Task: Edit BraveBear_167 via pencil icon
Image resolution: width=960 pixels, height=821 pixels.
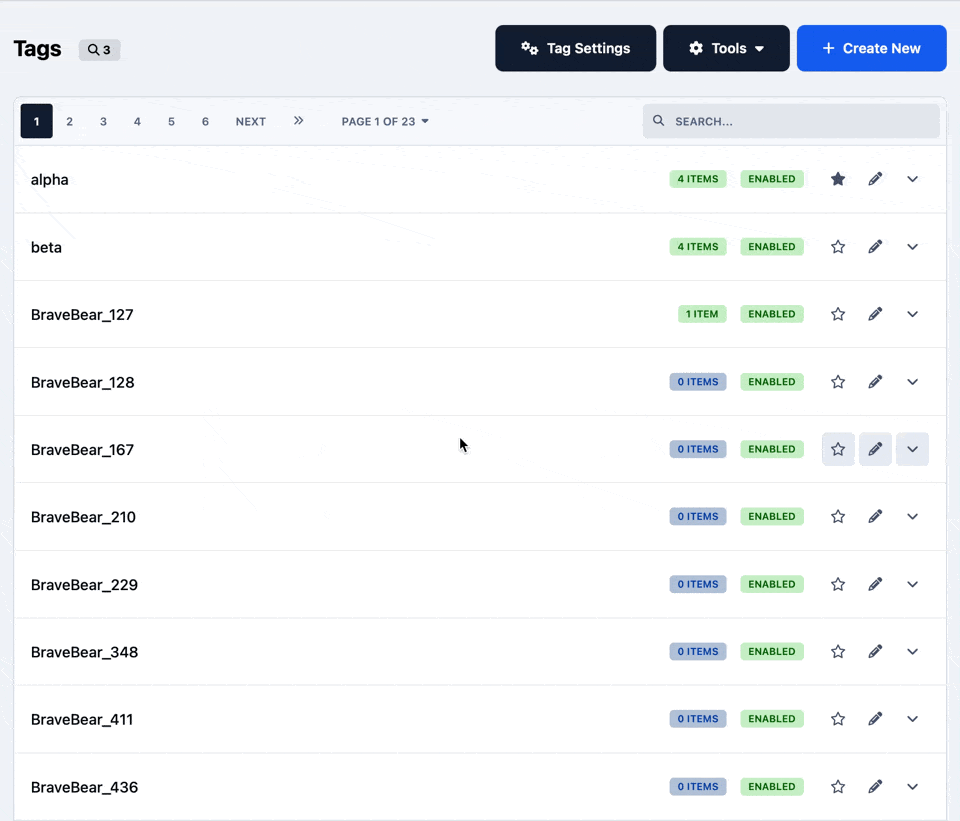Action: pyautogui.click(x=876, y=449)
